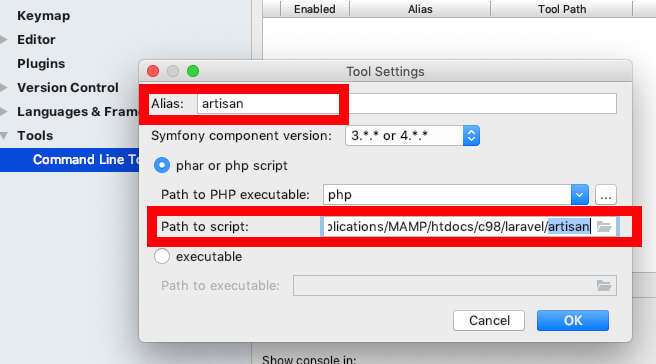
Task: Click the green zoom window button
Action: pos(193,71)
